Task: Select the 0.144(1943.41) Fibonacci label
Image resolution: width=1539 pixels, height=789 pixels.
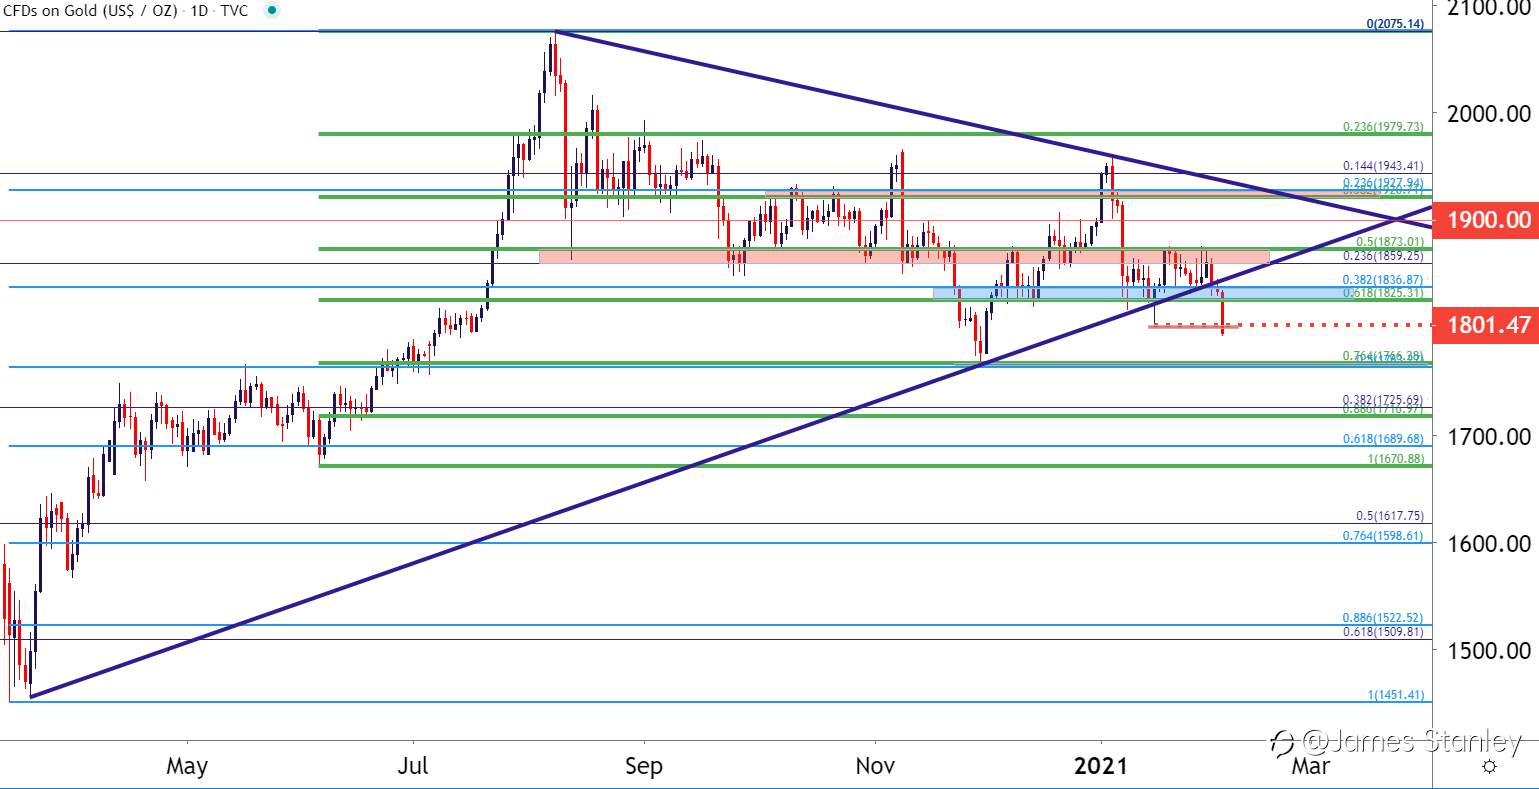Action: (1382, 166)
